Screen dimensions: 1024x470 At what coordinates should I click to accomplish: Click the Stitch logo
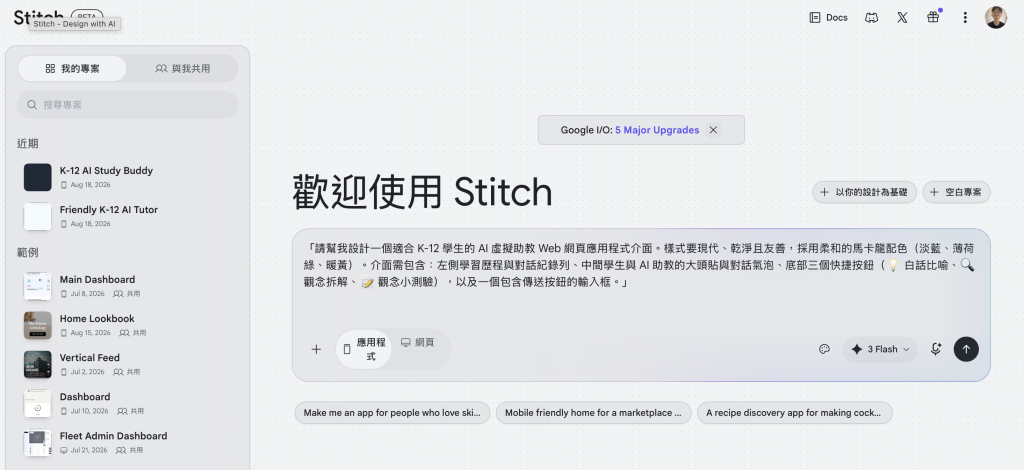click(39, 17)
